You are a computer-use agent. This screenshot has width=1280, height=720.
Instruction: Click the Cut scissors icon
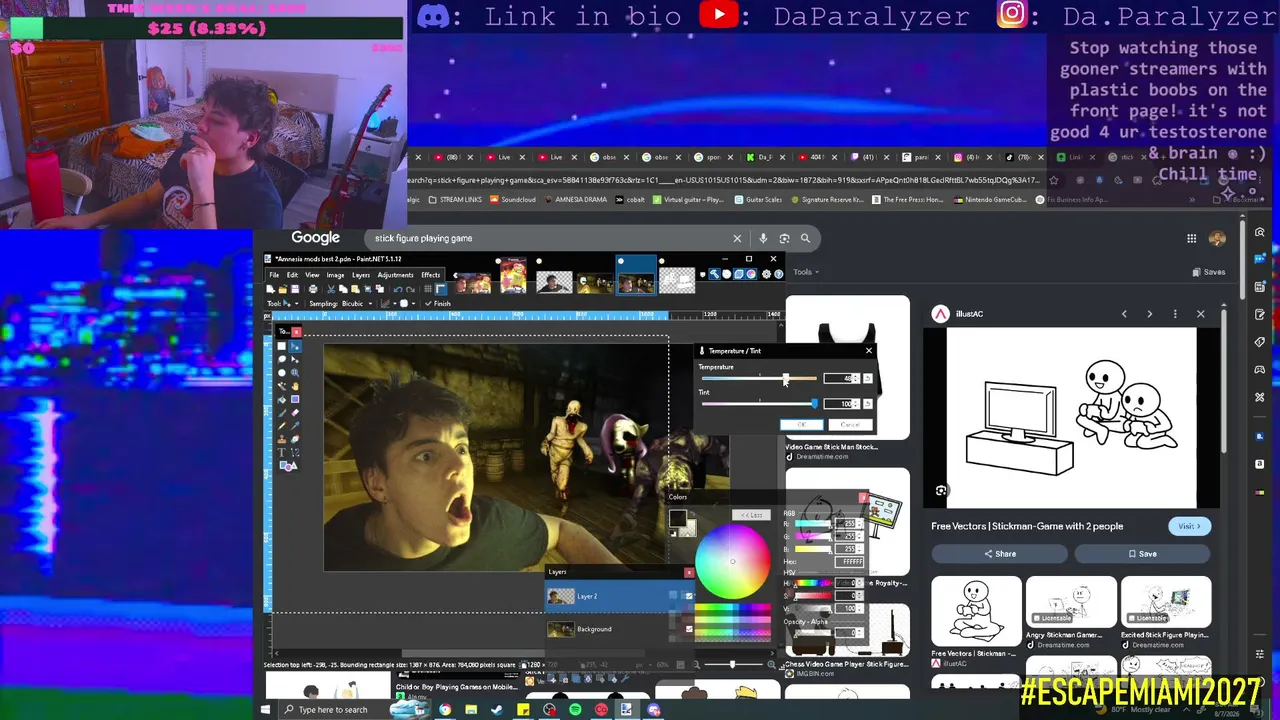click(x=331, y=289)
